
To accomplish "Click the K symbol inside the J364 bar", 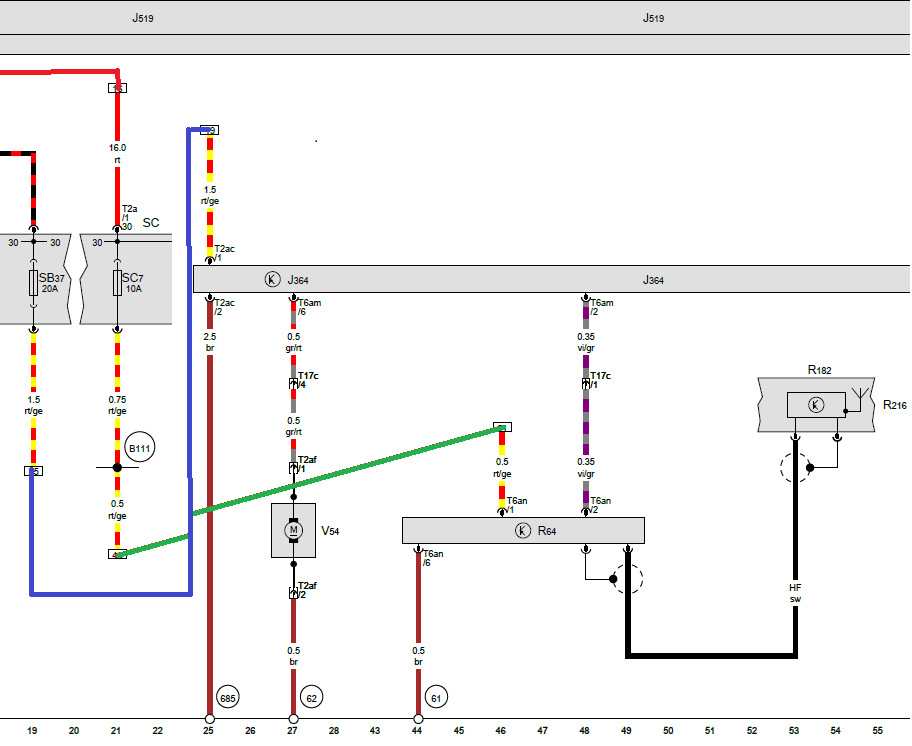I will (x=272, y=279).
